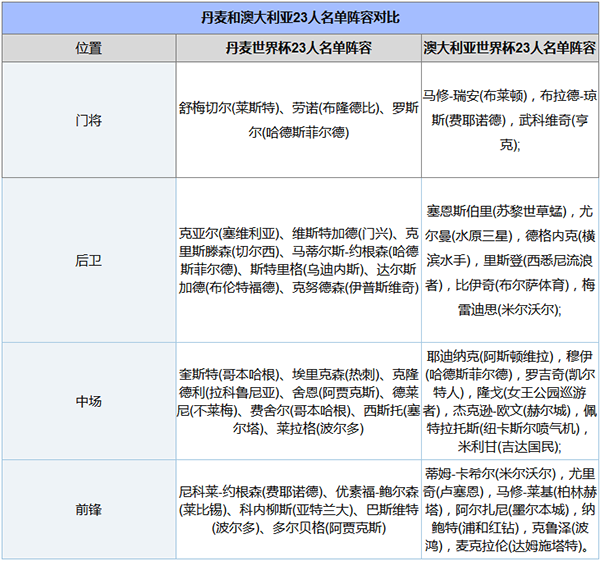The image size is (600, 561).
Task: Click Denmark forwards cell starting 尼科莱-约根森(费耶诺德)
Action: coord(298,509)
